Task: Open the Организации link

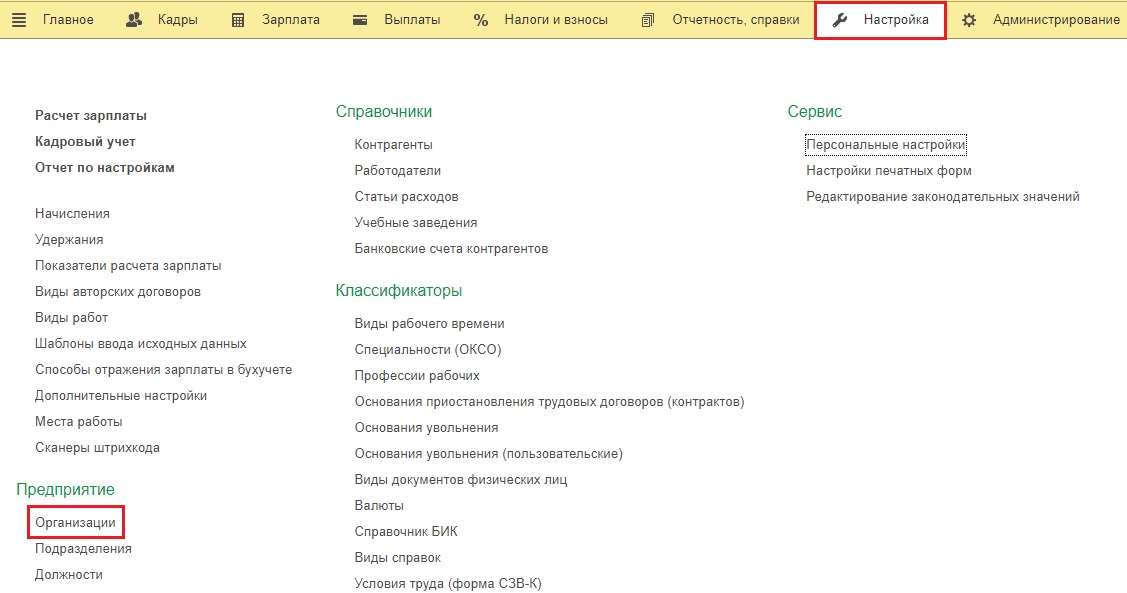Action: pyautogui.click(x=75, y=523)
